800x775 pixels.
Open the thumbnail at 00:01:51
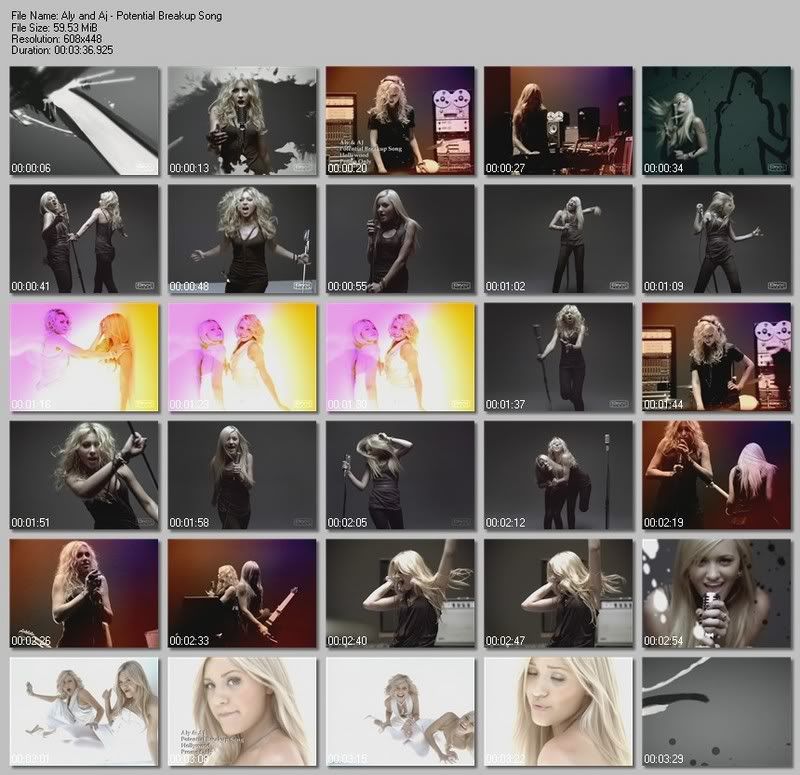tap(84, 476)
